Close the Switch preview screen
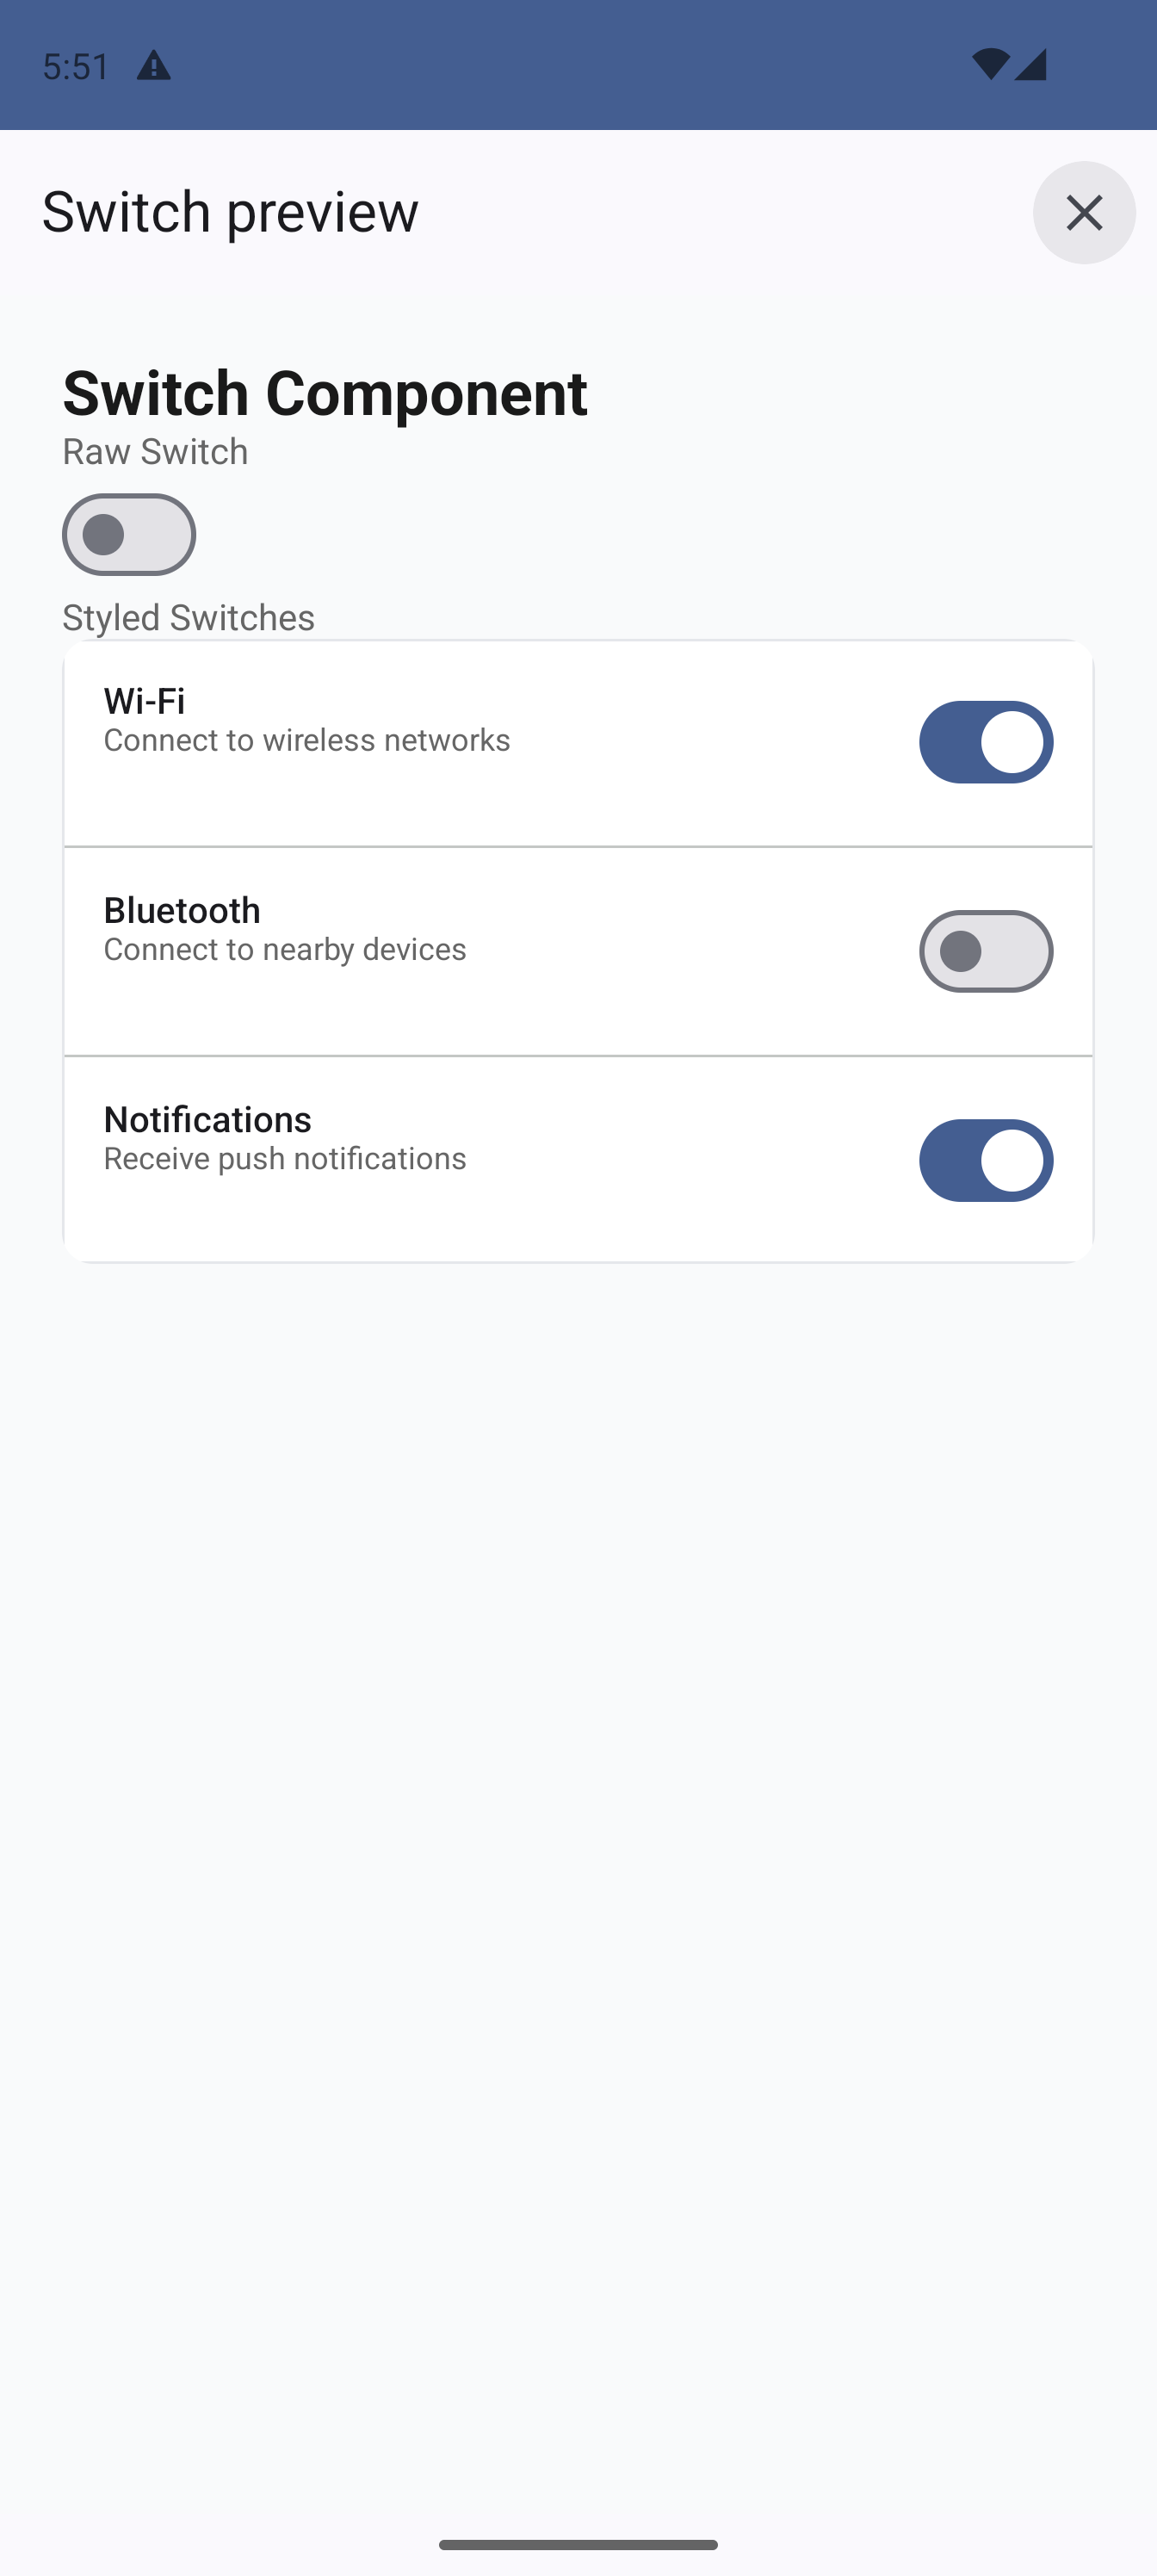Viewport: 1157px width, 2576px height. 1083,213
